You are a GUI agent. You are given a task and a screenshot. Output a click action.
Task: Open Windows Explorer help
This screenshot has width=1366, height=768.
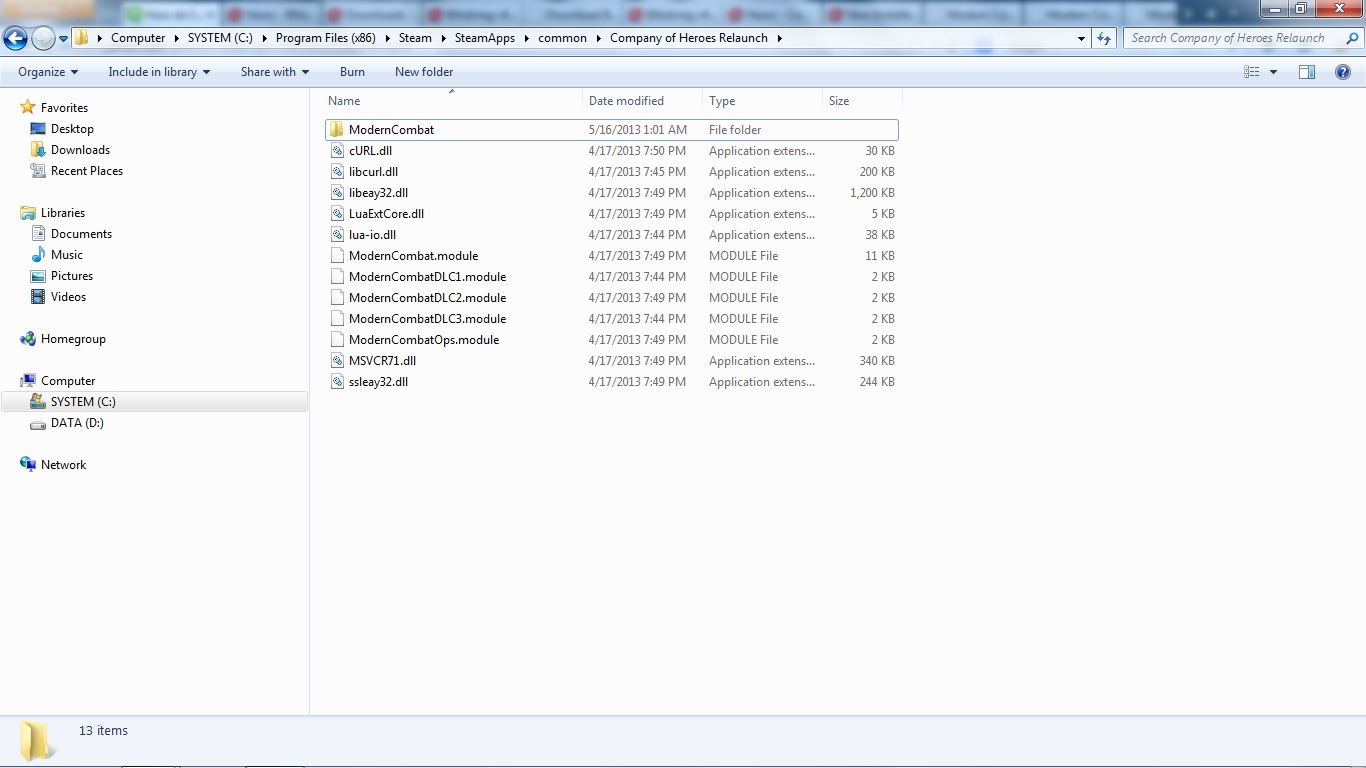(x=1343, y=72)
